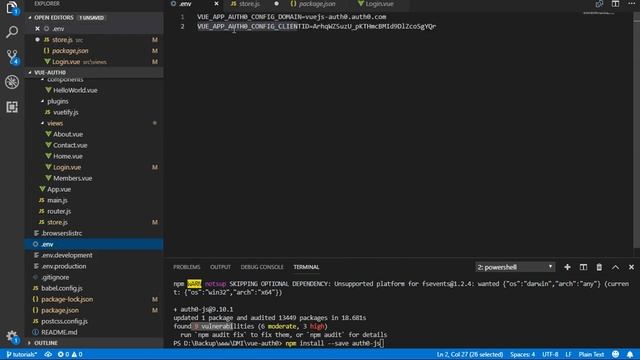
Task: Collapse the views folder
Action: click(55, 123)
